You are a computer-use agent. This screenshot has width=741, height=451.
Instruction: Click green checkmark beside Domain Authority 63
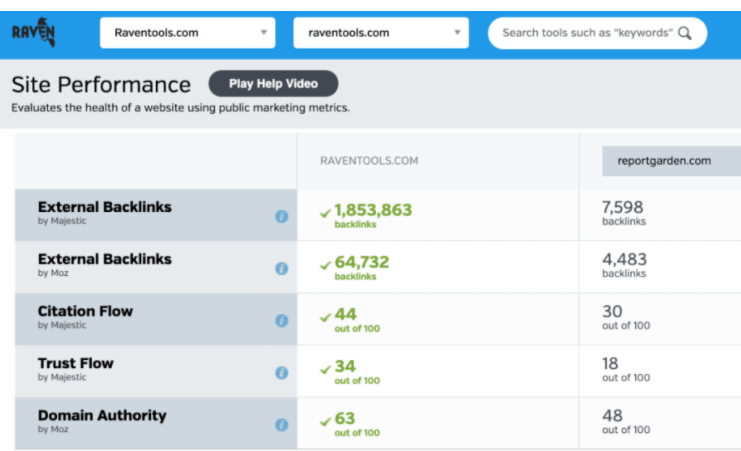point(325,420)
